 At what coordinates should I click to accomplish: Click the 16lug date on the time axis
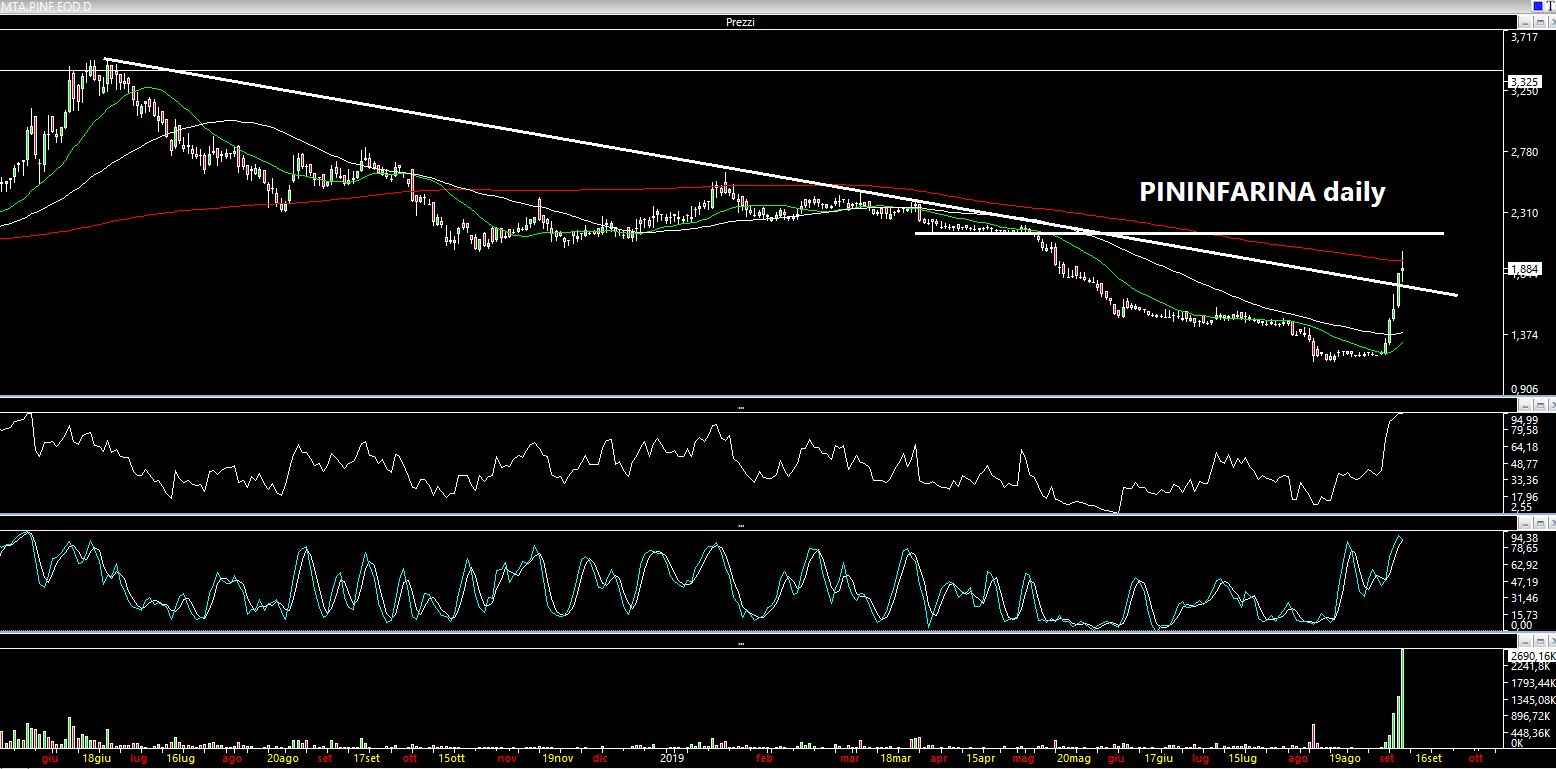[180, 759]
